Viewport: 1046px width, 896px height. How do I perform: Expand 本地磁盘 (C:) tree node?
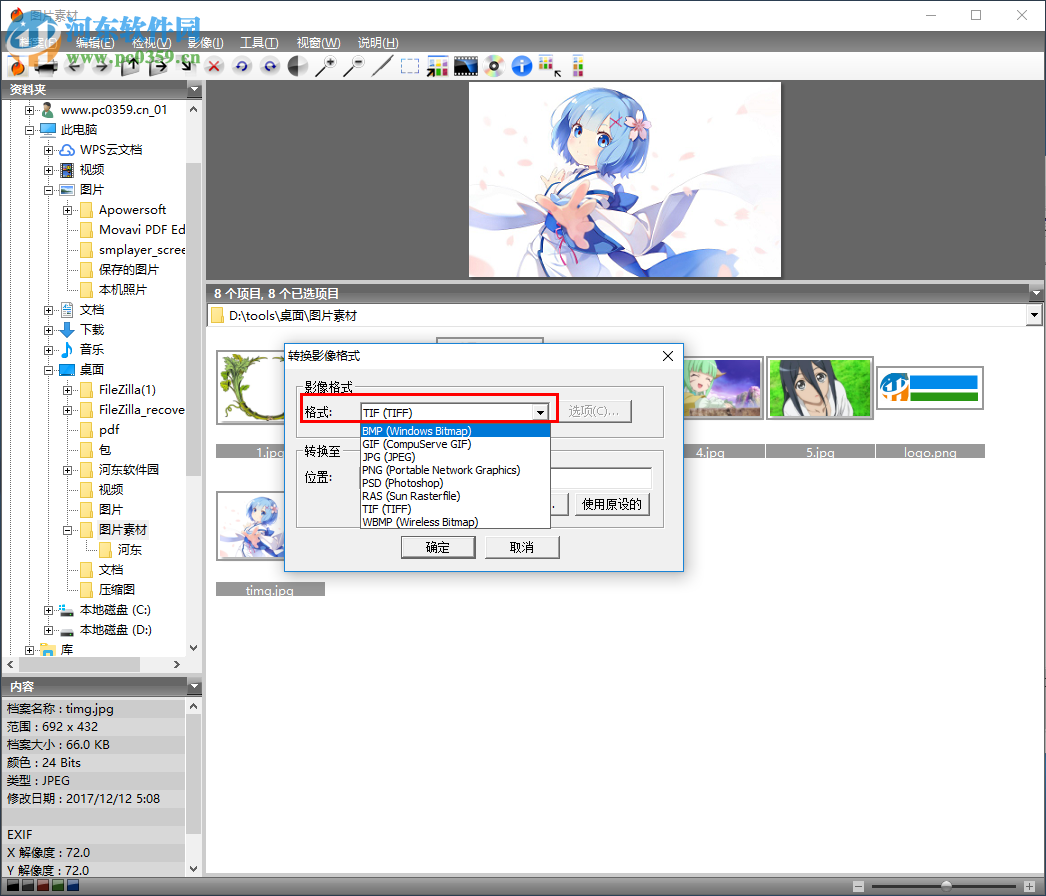[x=48, y=610]
